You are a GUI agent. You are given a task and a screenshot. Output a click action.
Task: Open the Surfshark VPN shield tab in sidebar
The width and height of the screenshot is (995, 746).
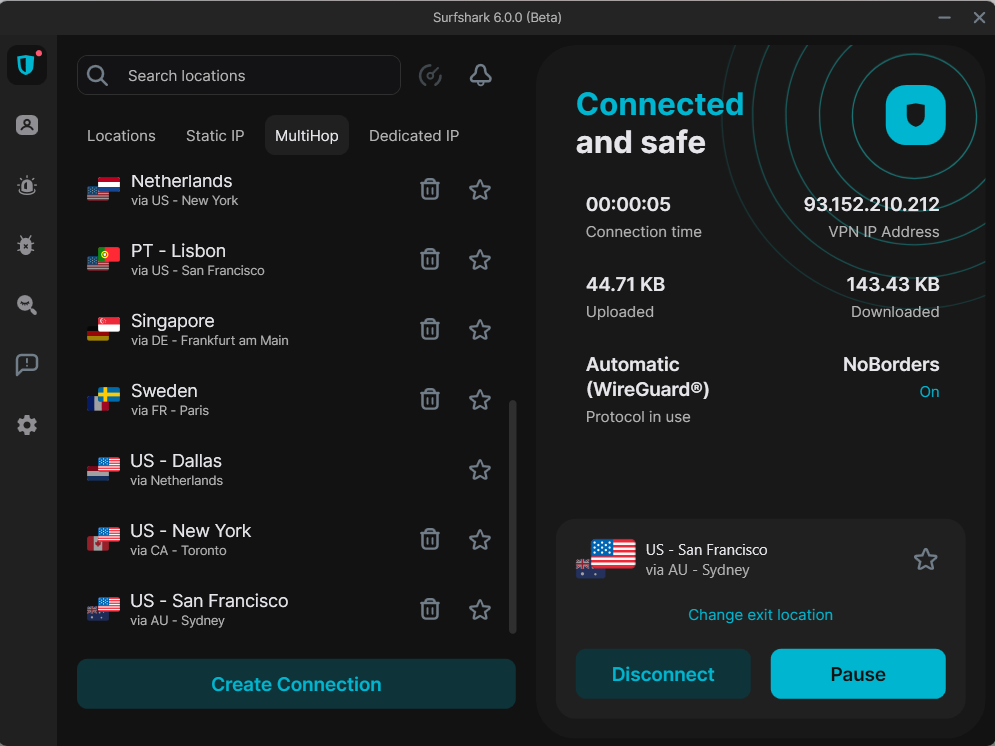coord(27,65)
